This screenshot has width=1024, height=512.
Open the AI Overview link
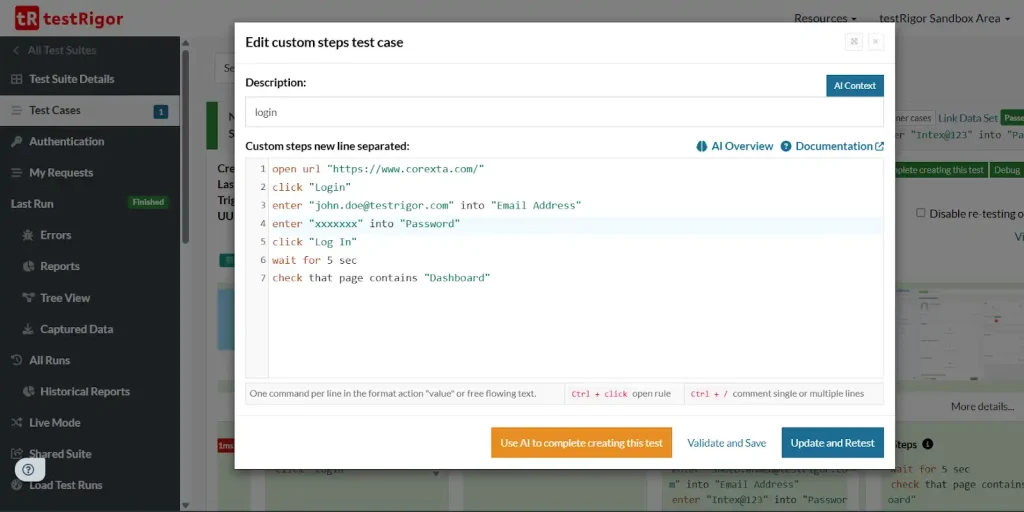pos(742,146)
